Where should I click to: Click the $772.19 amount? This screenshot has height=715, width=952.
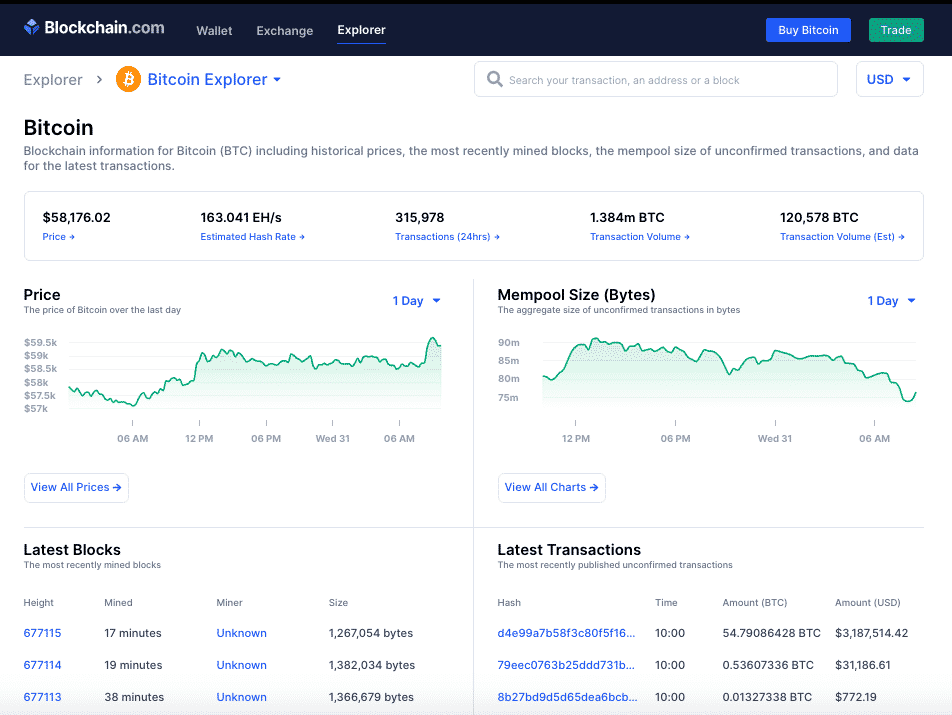855,697
